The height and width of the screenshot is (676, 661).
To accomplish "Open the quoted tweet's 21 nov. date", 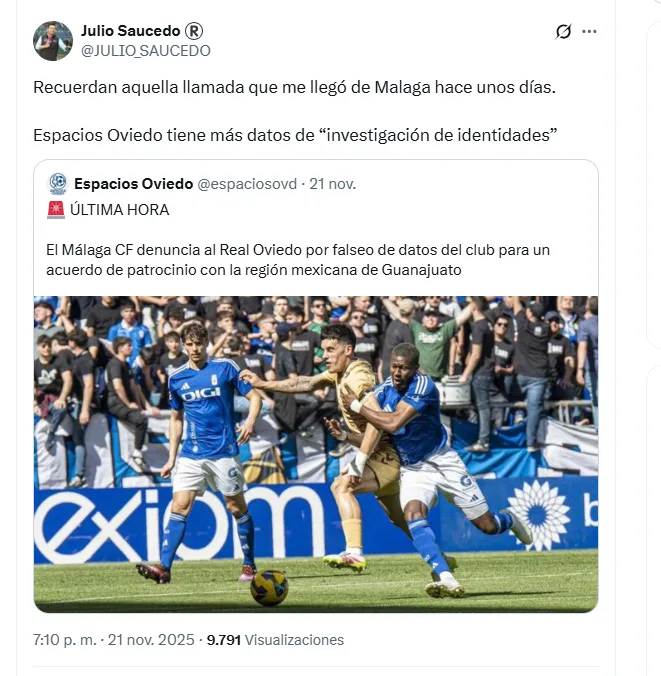I will [x=332, y=184].
